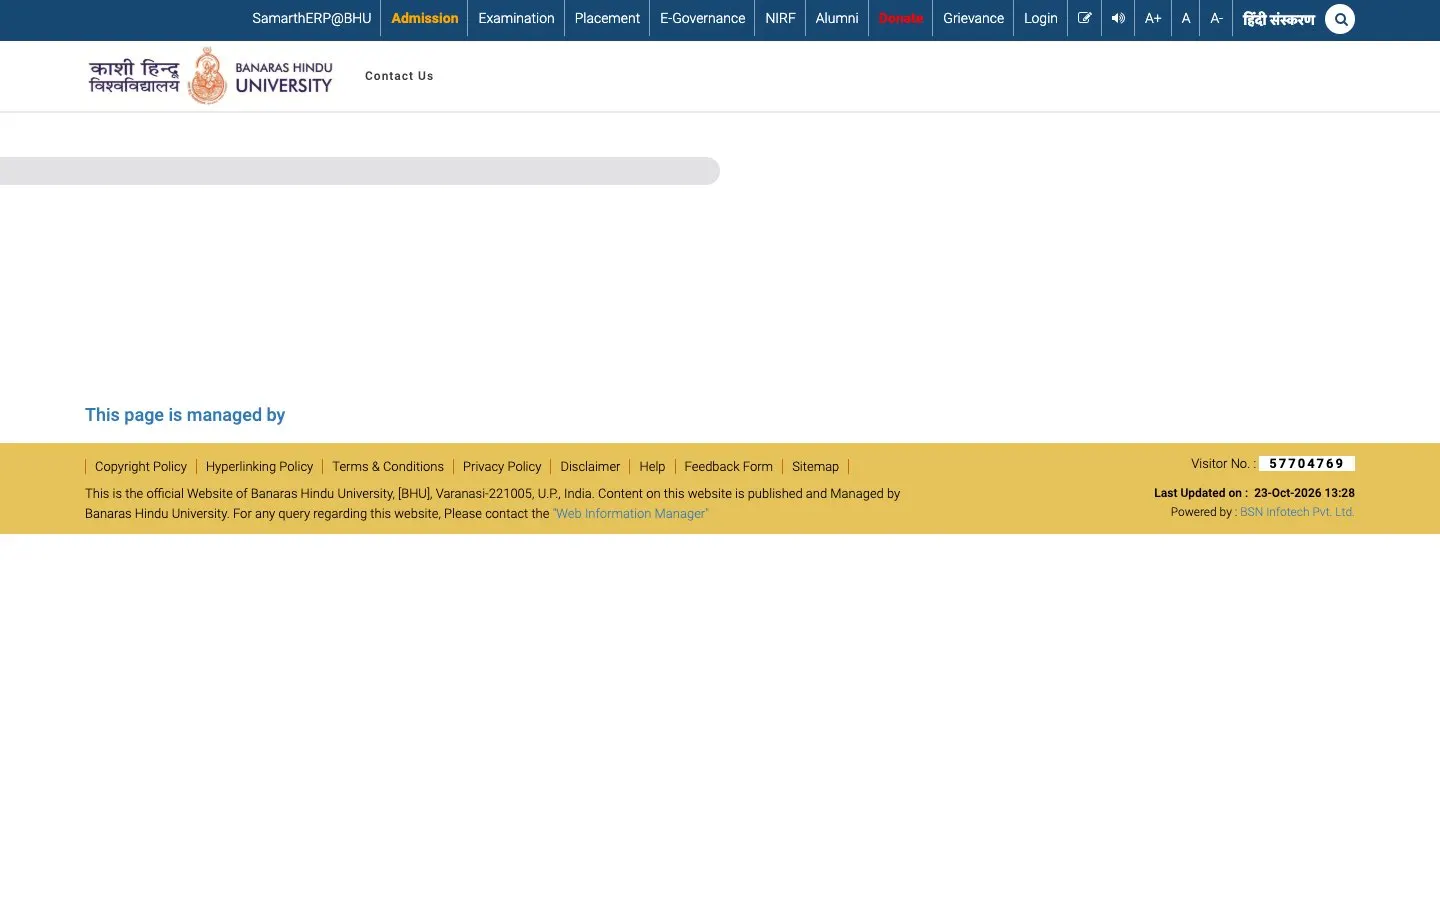Image resolution: width=1440 pixels, height=900 pixels.
Task: Click the Last Updated date 23-Oct-2026 13:28
Action: tap(1304, 493)
